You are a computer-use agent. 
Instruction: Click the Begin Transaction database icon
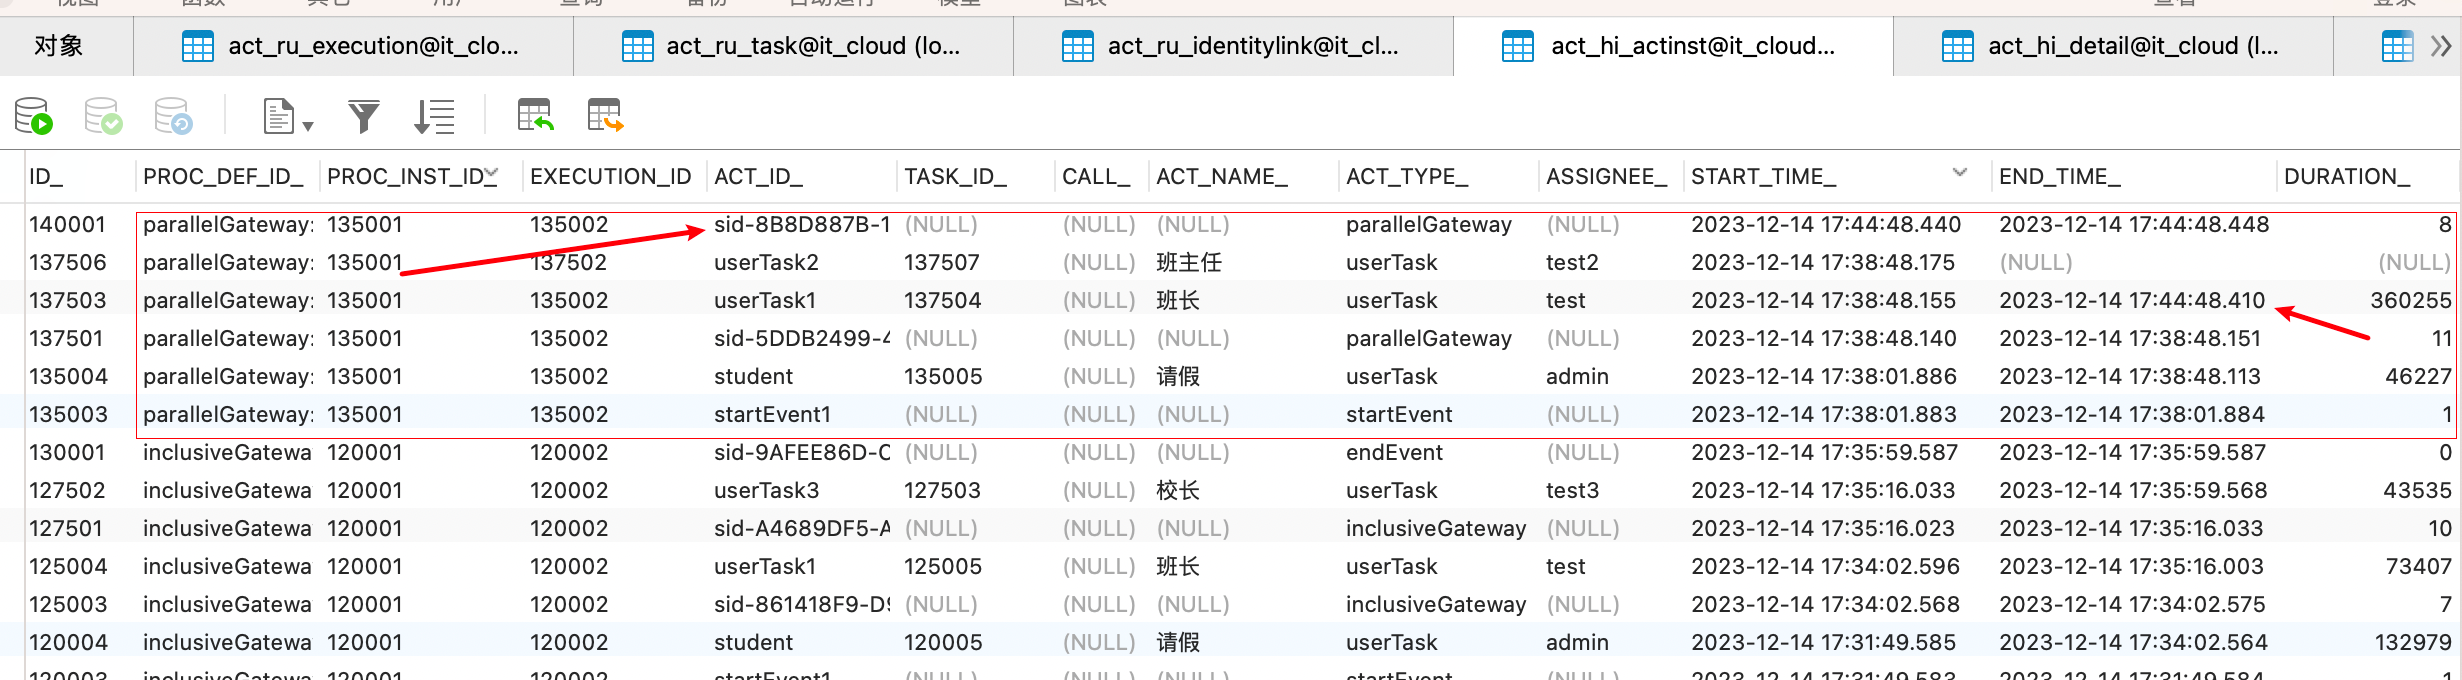[x=33, y=116]
